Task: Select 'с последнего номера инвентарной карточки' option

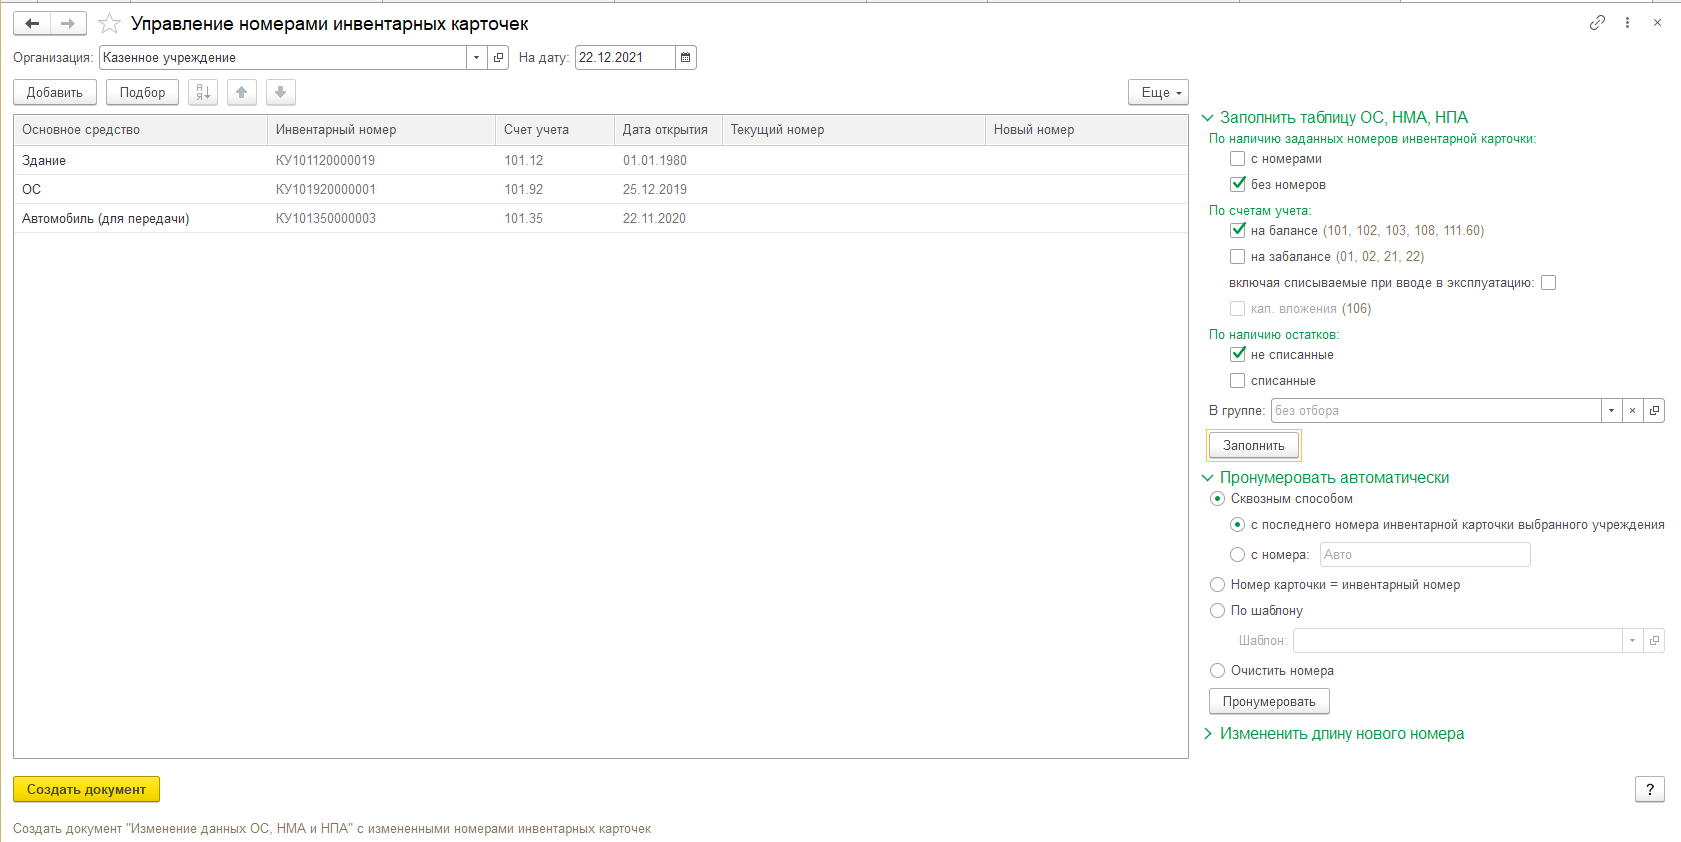Action: [1237, 525]
